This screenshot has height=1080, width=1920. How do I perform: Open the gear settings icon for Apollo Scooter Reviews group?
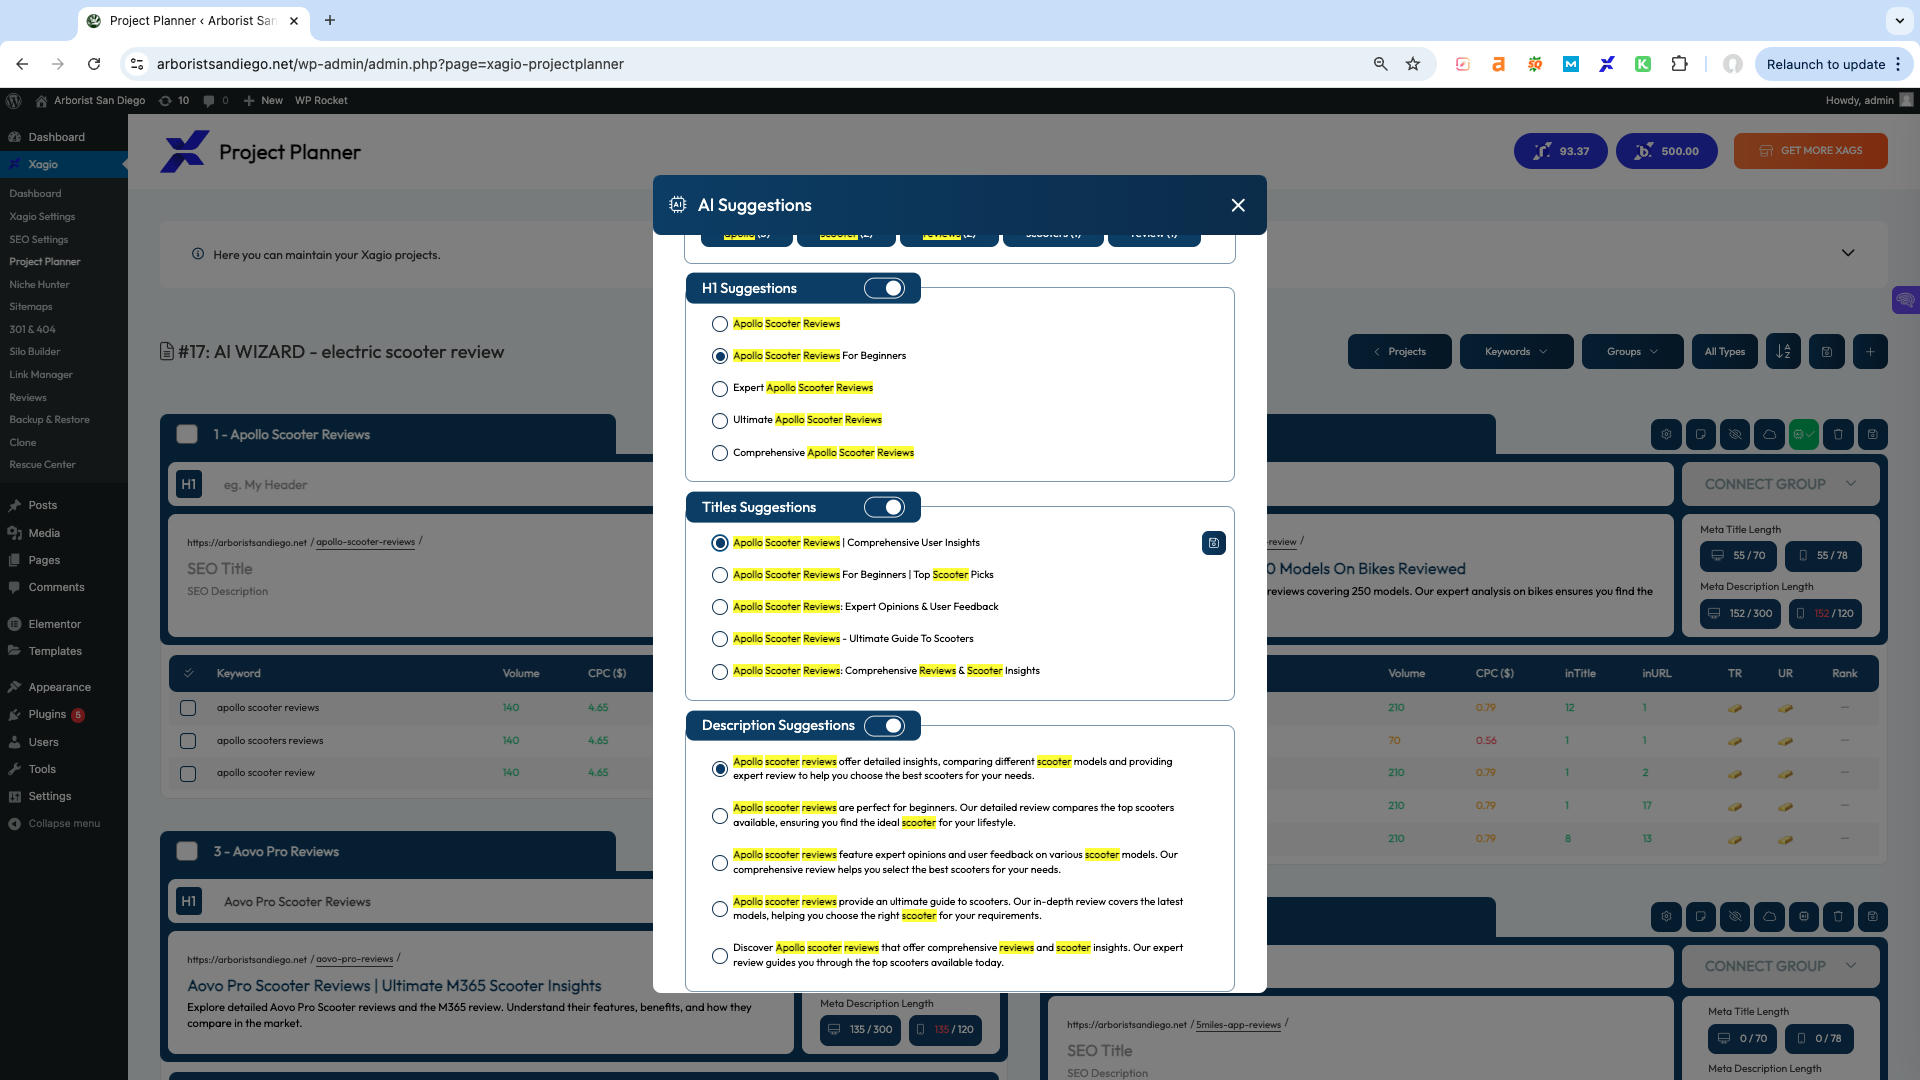[x=1666, y=434]
